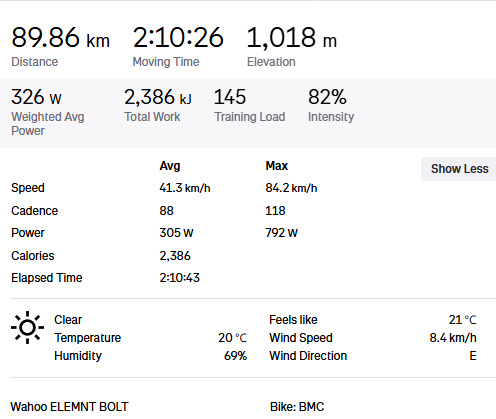Viewport: 496px width, 419px height.
Task: Click the Humidity 69% value
Action: (x=235, y=356)
